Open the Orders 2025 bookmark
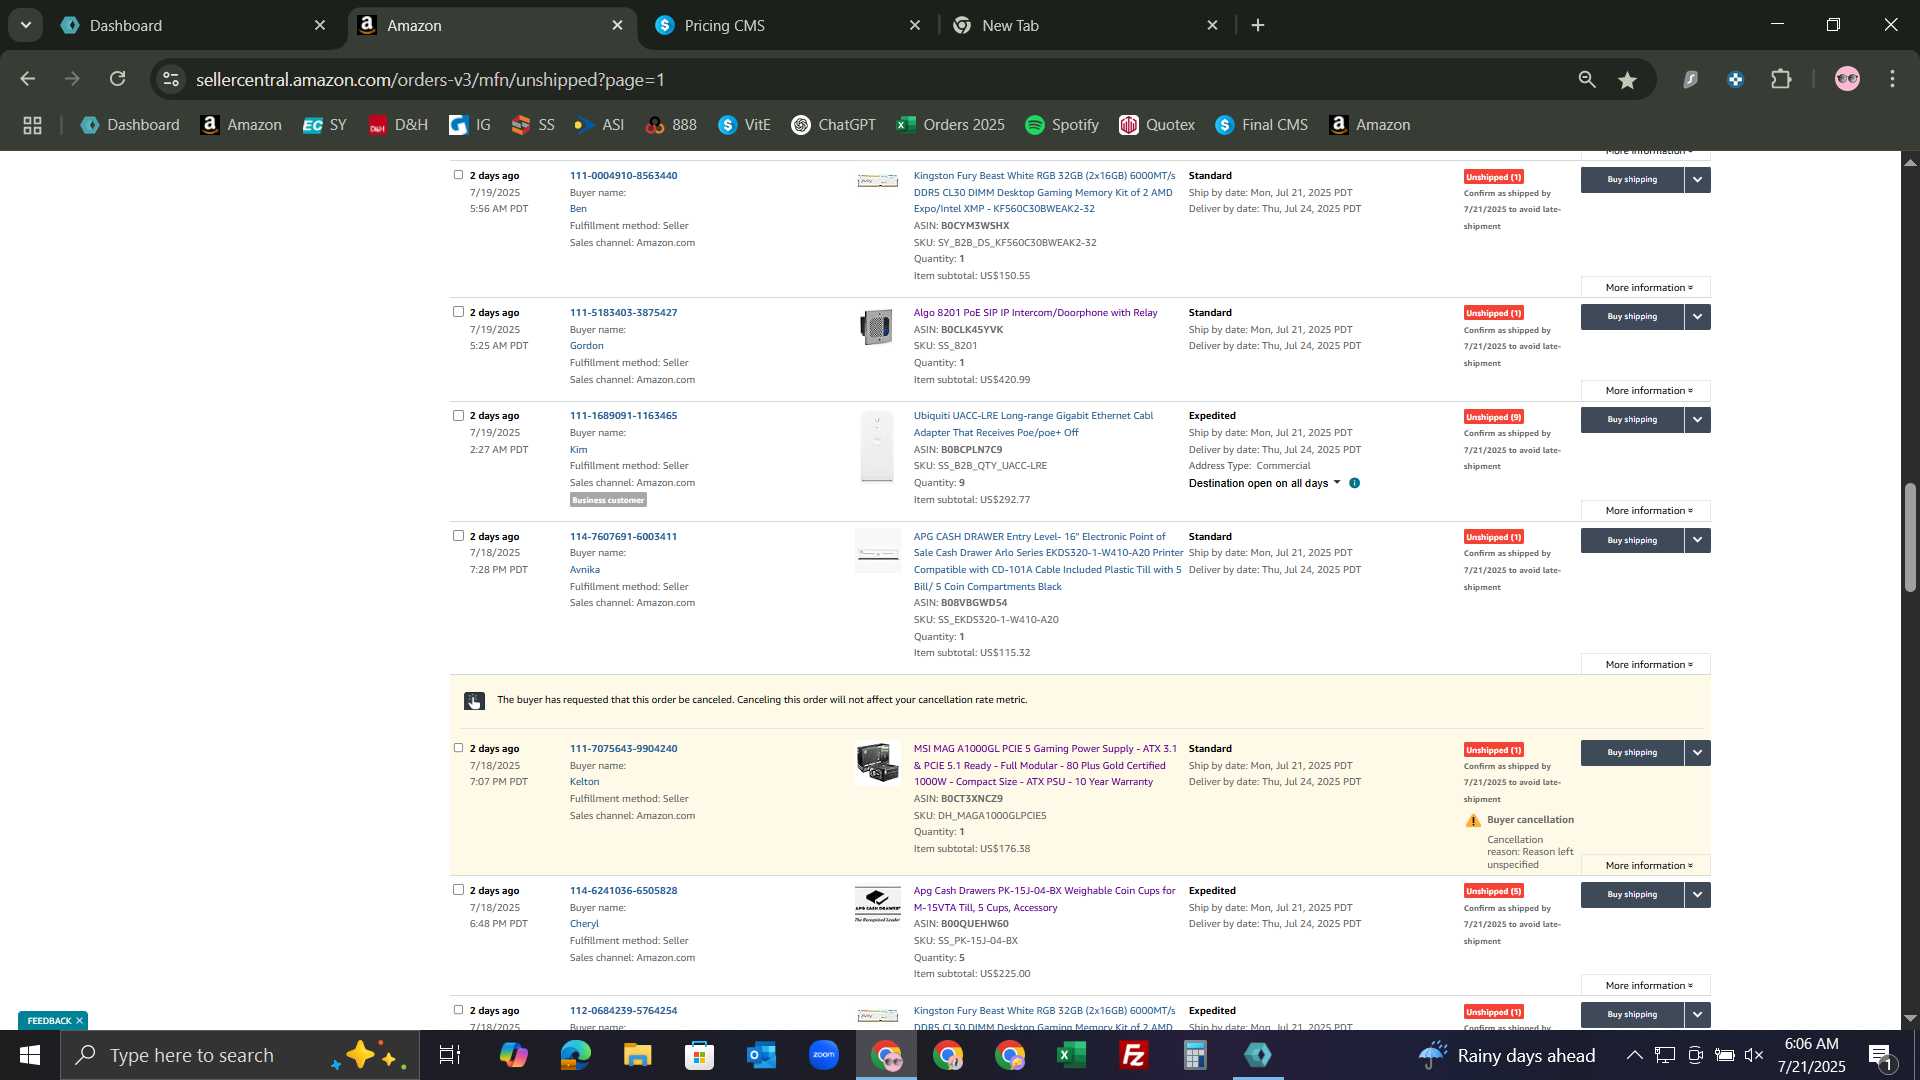The image size is (1920, 1080). 951,125
